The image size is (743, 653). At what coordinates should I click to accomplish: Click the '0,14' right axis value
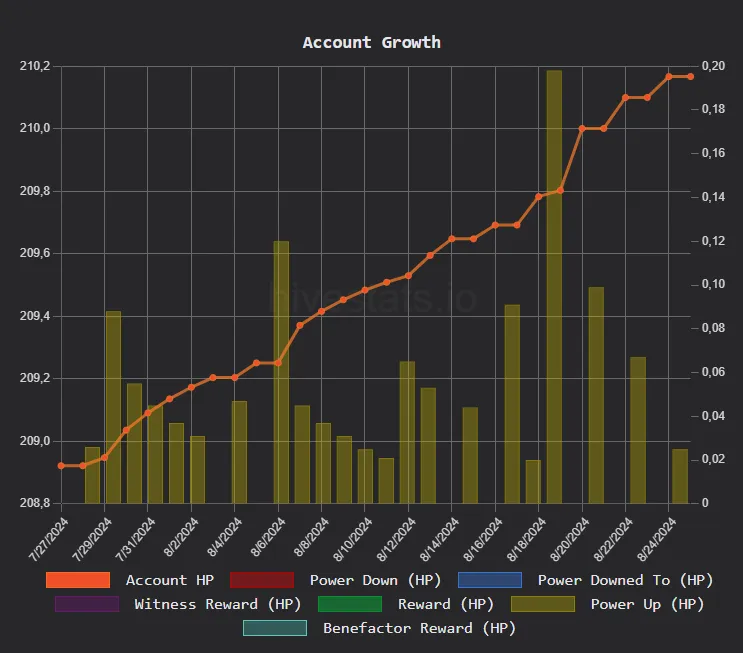713,197
